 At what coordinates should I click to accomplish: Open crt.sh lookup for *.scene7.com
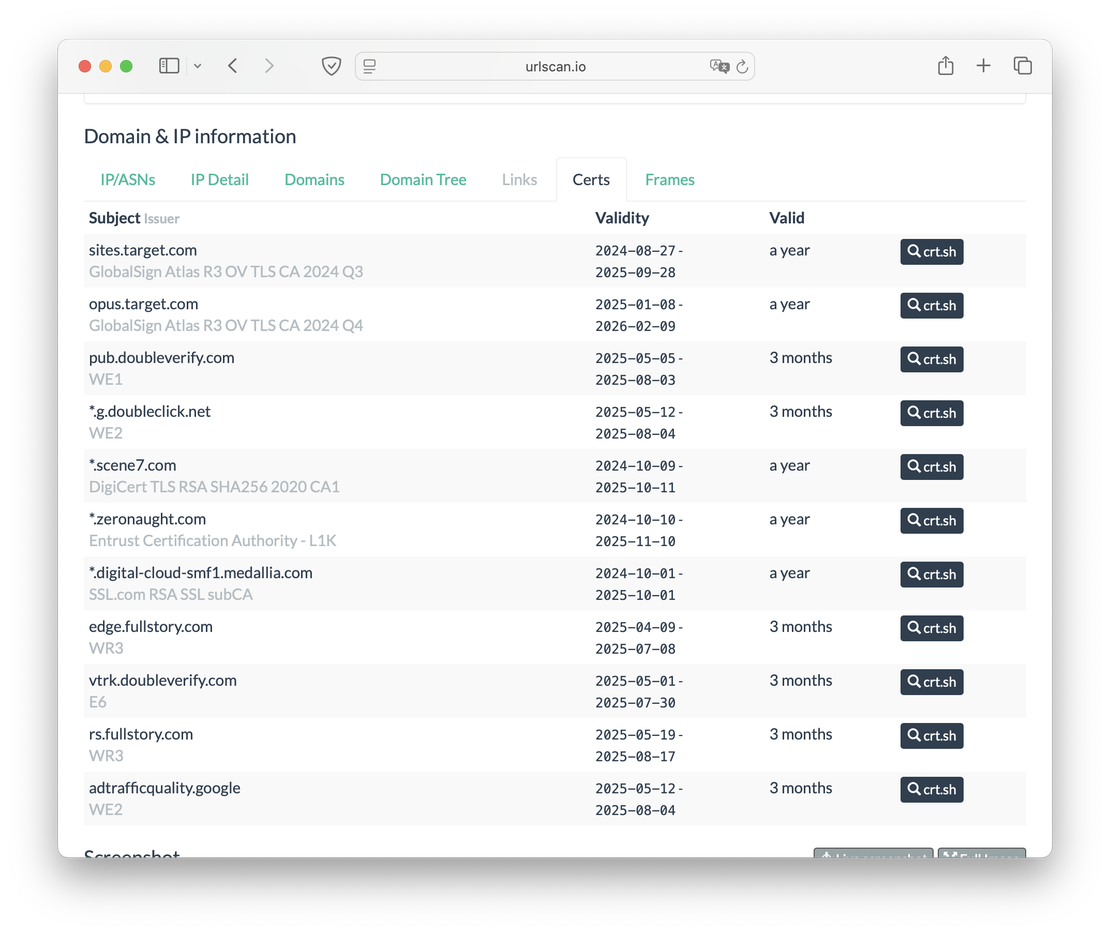point(931,467)
